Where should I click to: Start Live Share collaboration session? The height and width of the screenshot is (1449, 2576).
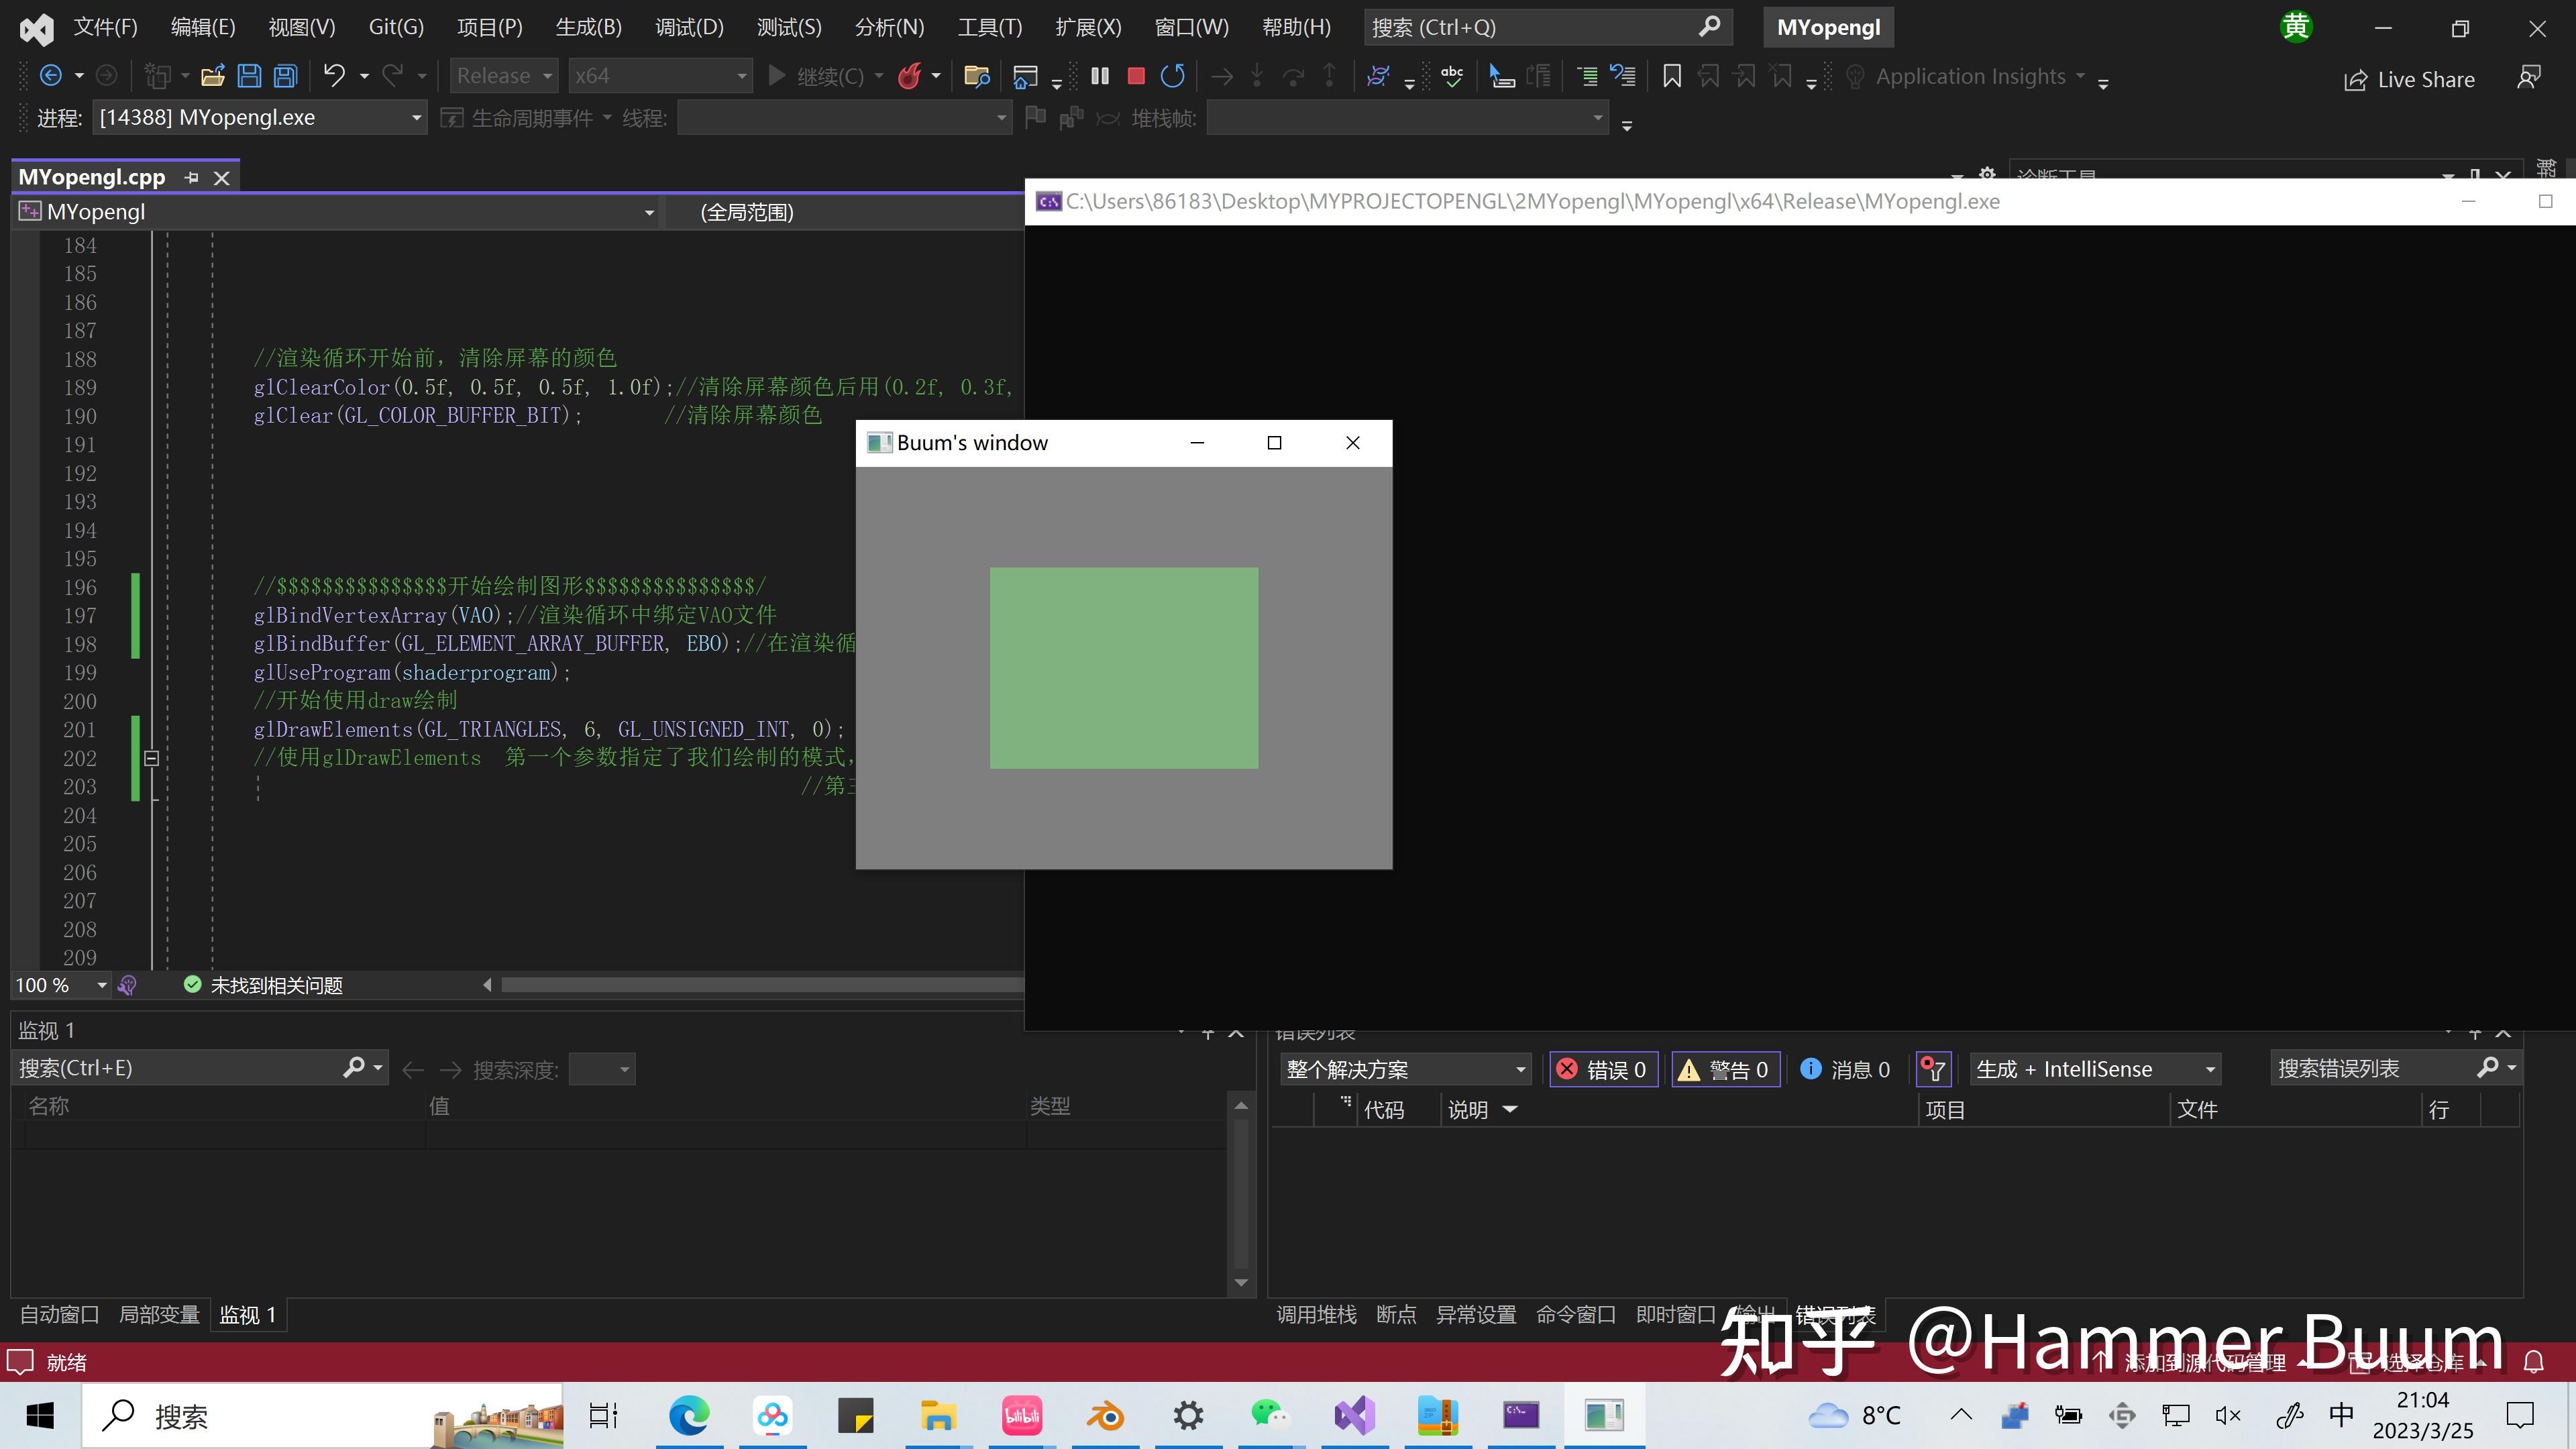coord(2409,79)
